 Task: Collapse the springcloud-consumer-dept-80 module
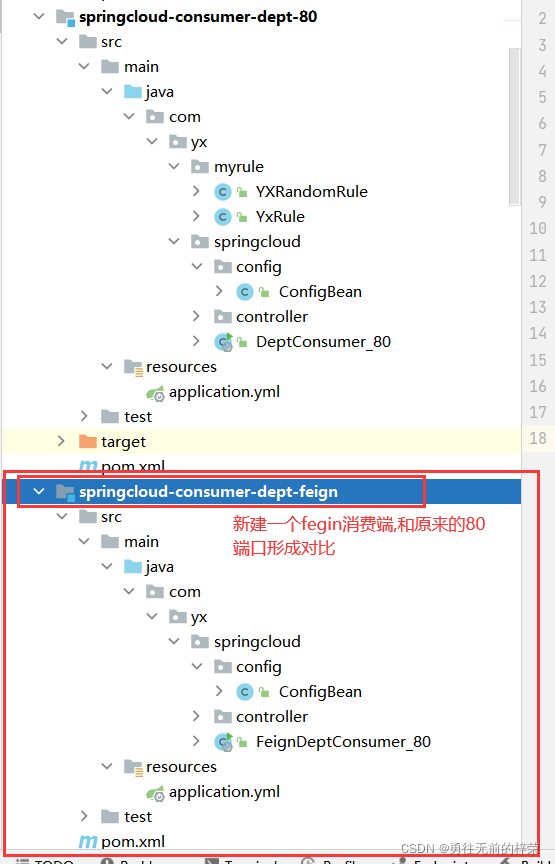[39, 17]
